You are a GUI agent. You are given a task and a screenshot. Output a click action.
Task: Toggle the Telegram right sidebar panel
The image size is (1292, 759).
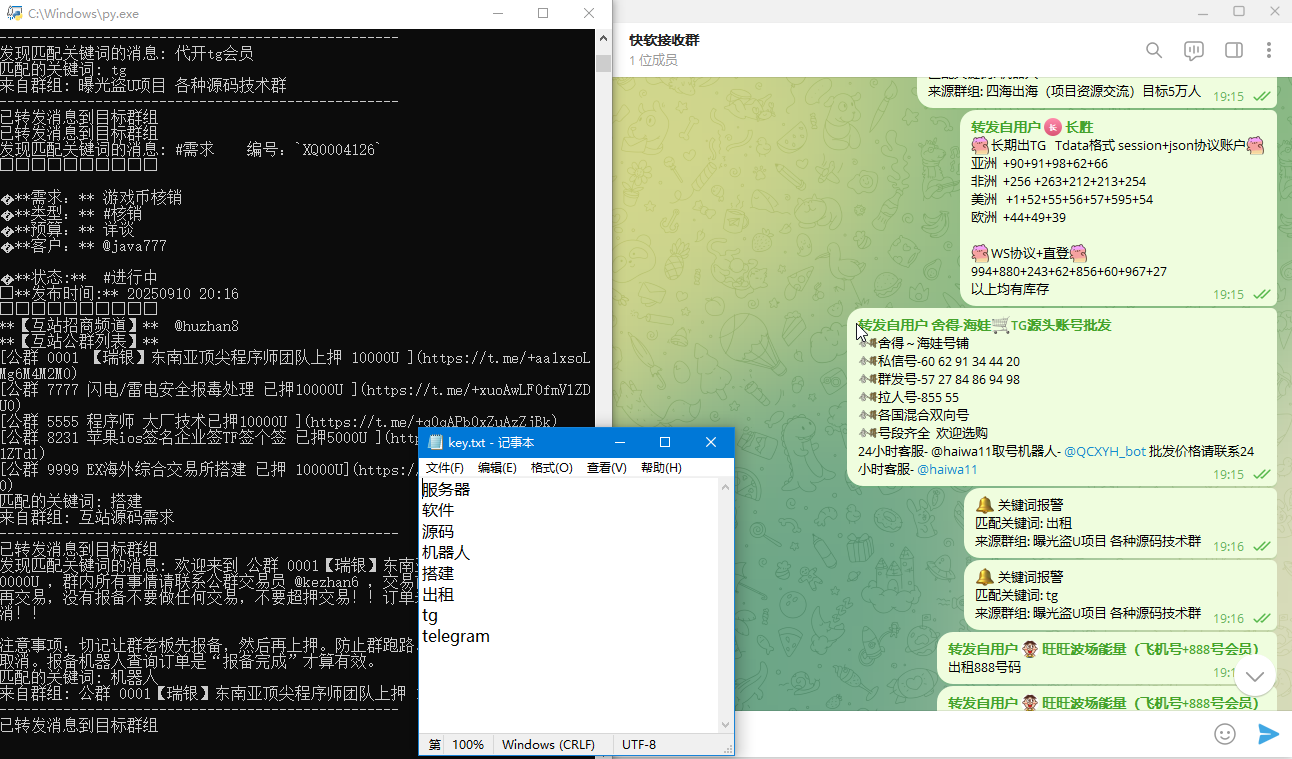coord(1234,50)
